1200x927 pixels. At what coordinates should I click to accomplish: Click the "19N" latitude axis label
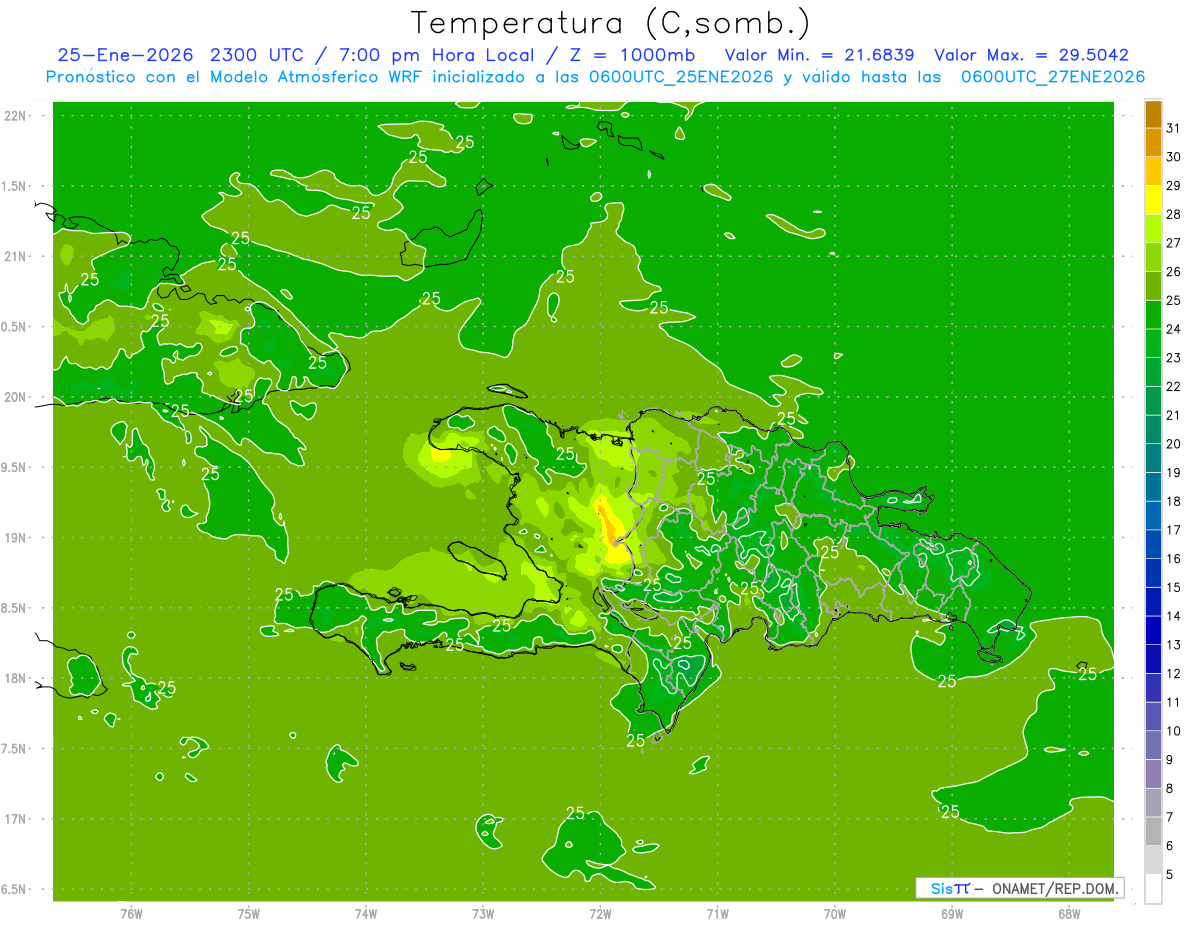coord(15,538)
